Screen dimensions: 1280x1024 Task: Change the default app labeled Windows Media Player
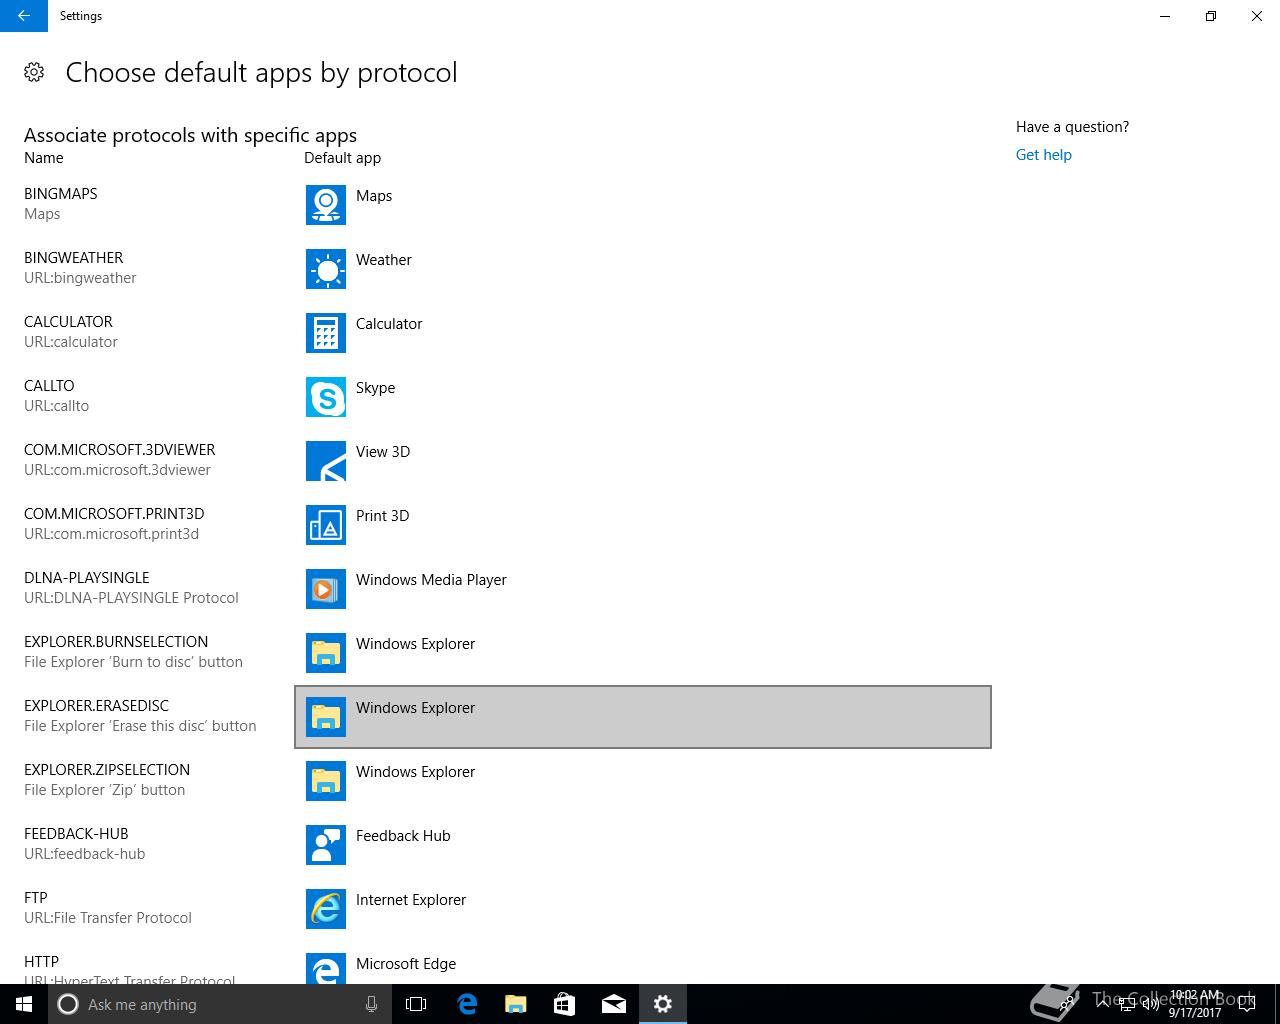coord(643,589)
